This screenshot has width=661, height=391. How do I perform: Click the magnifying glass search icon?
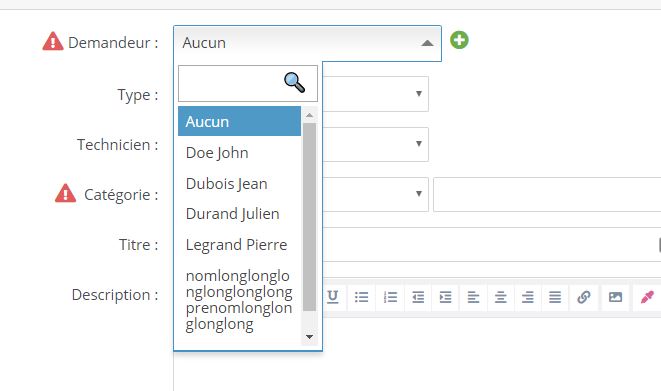click(x=294, y=83)
